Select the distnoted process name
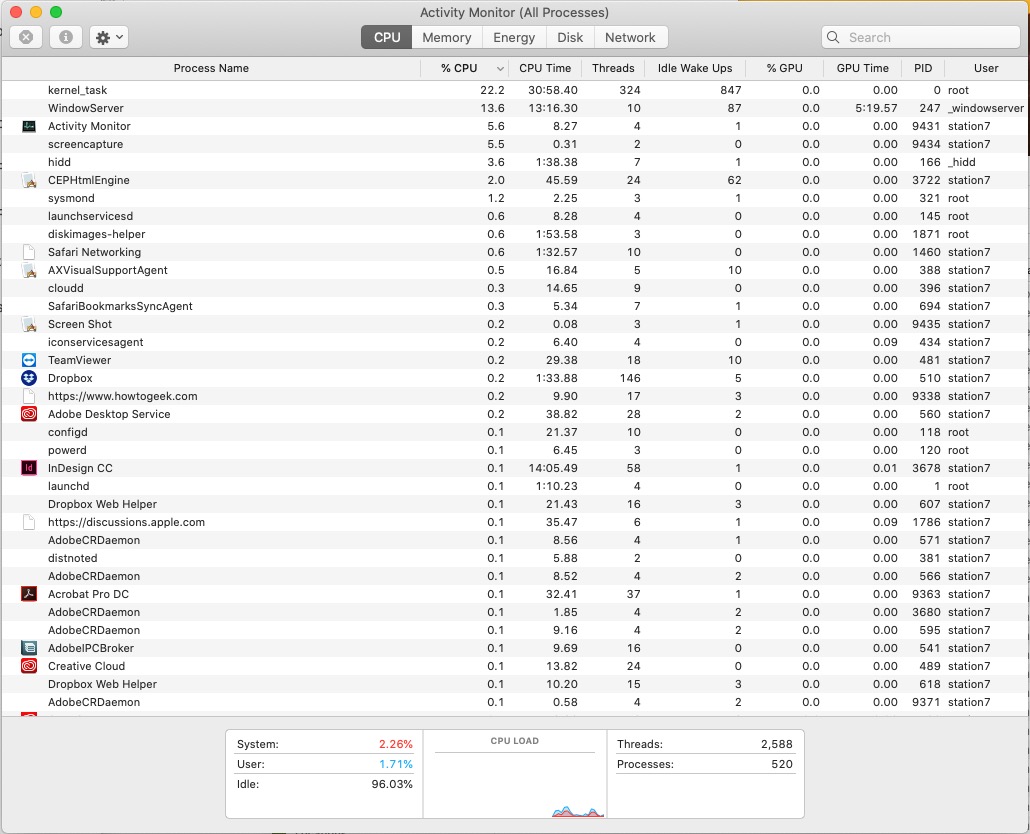 click(x=72, y=558)
